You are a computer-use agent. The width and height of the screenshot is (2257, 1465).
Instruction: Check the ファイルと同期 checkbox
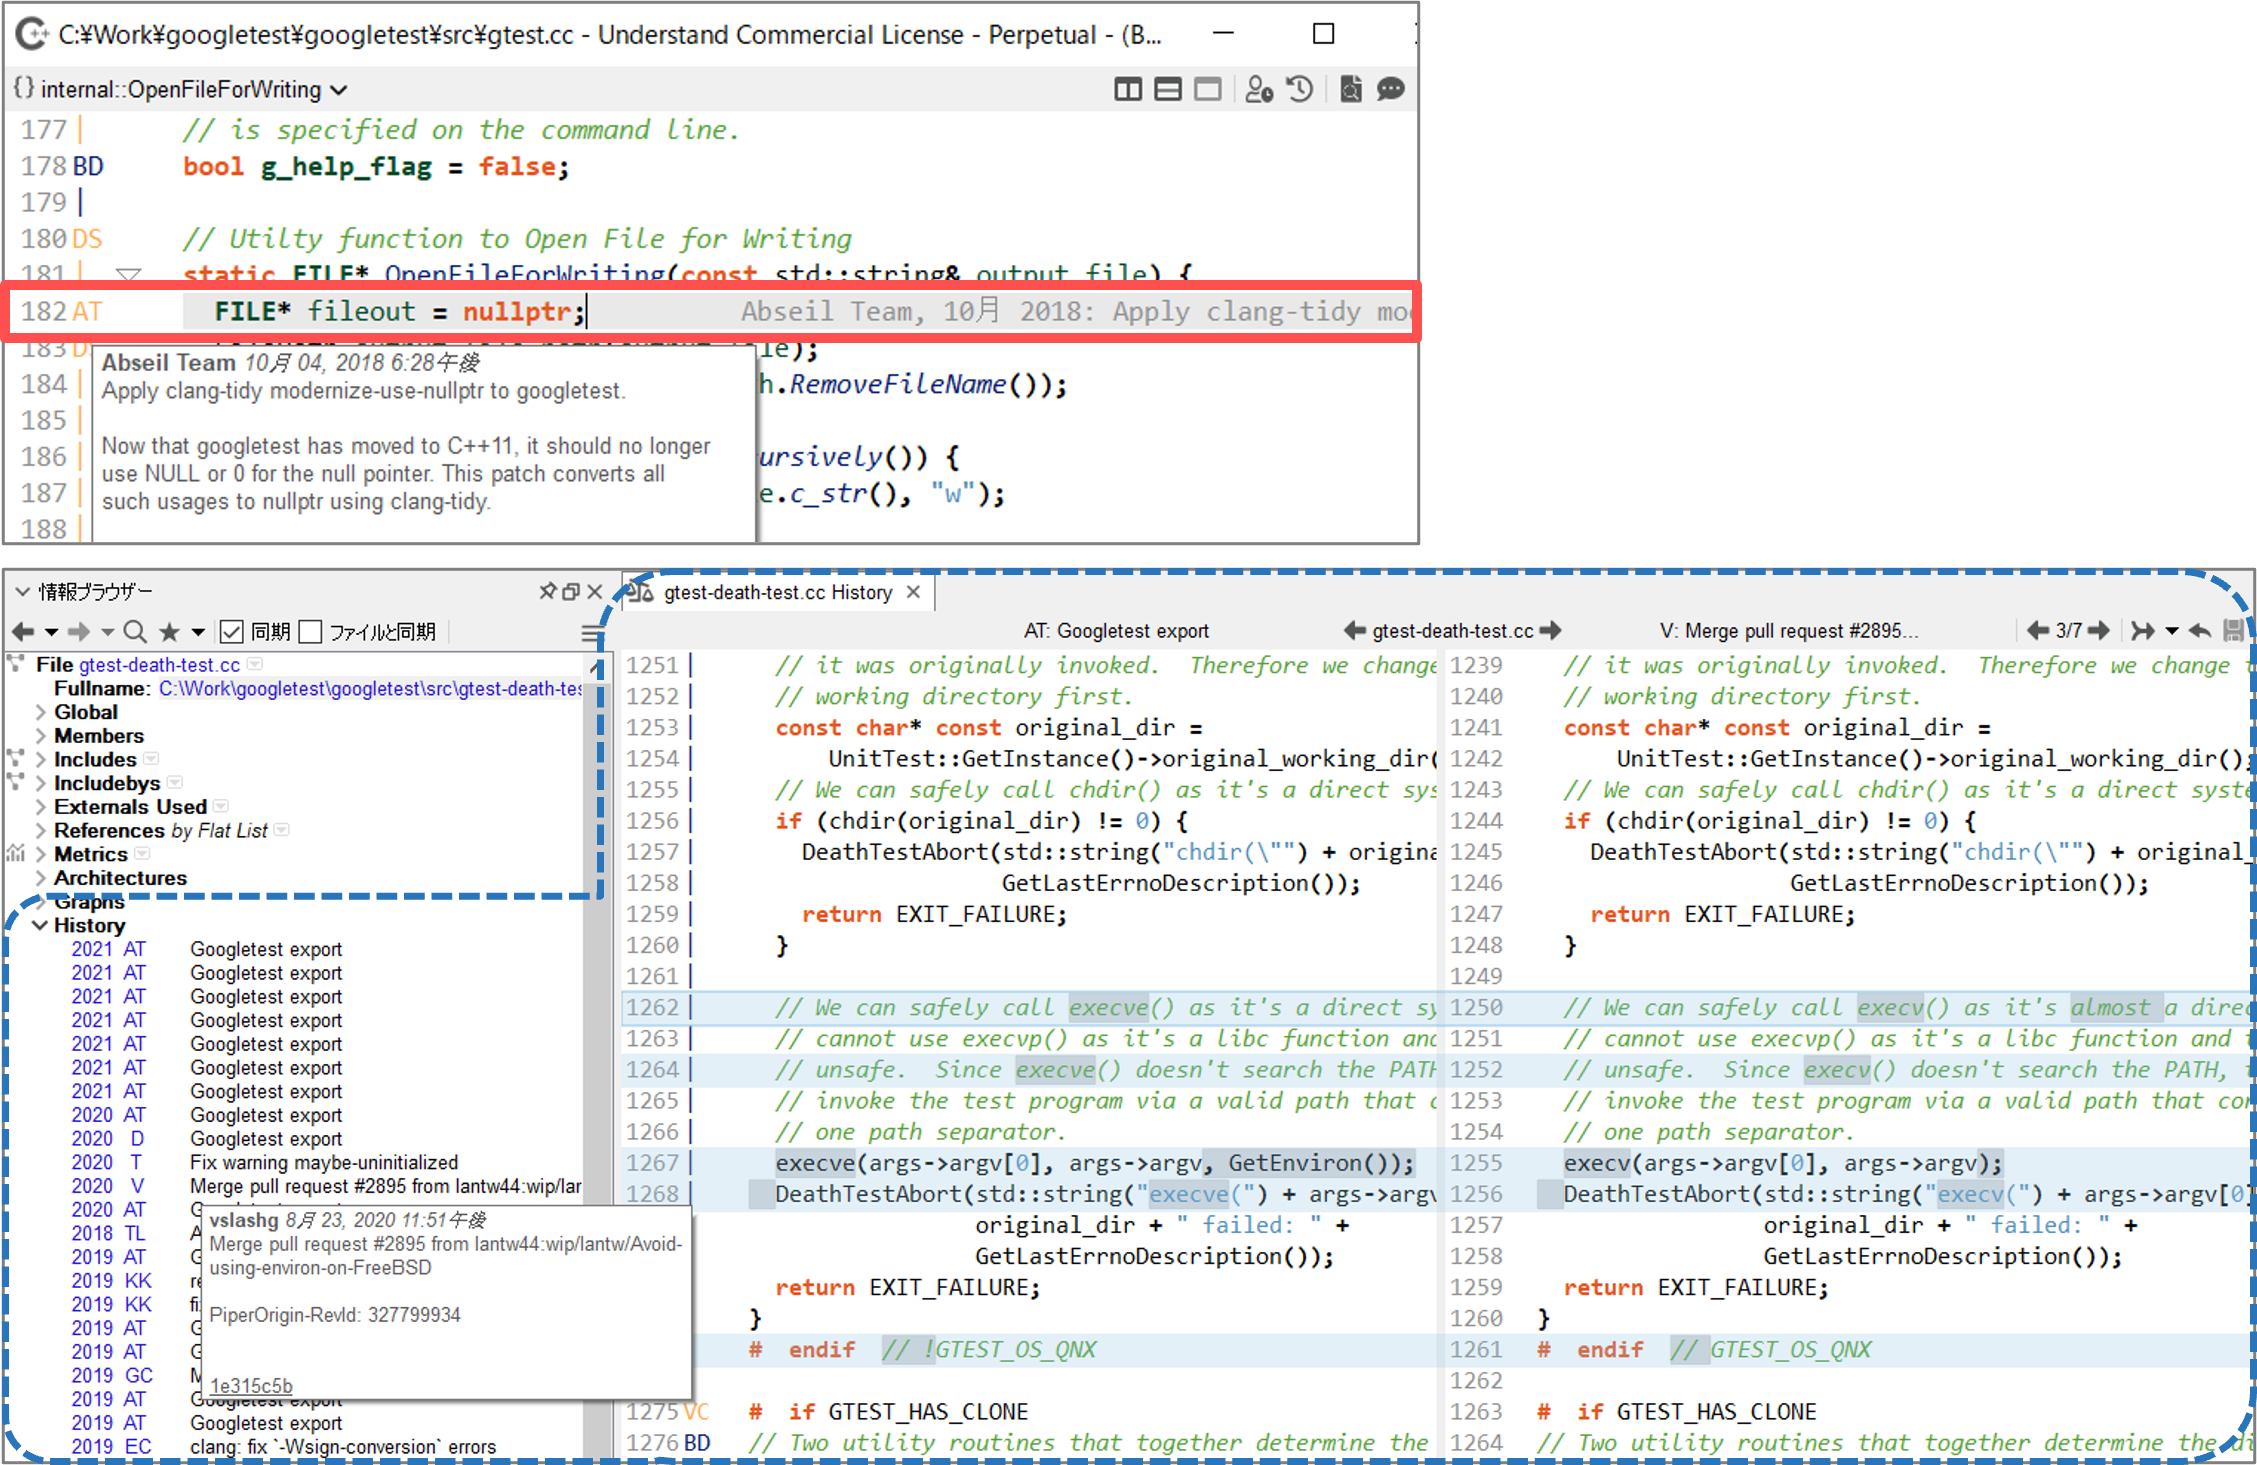tap(311, 631)
